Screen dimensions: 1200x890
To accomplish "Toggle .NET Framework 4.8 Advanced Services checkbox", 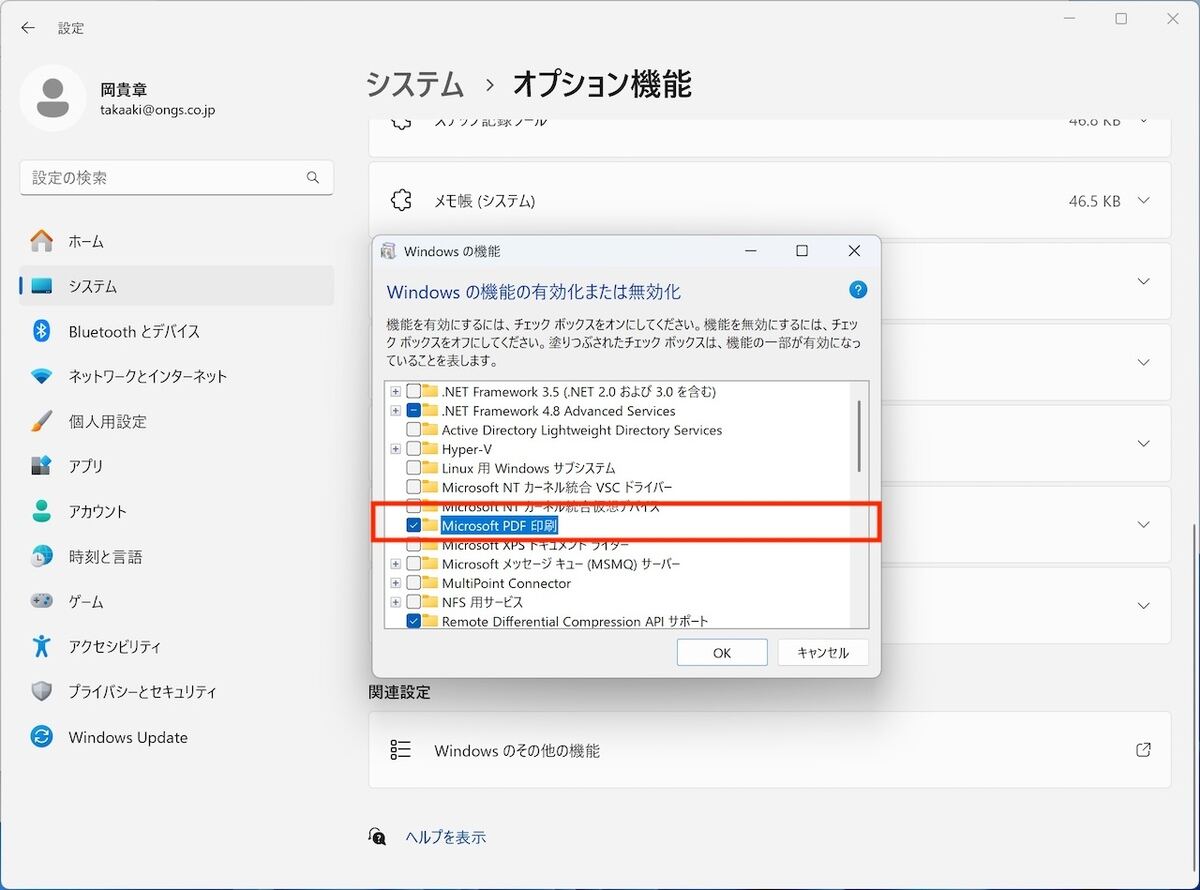I will click(413, 411).
